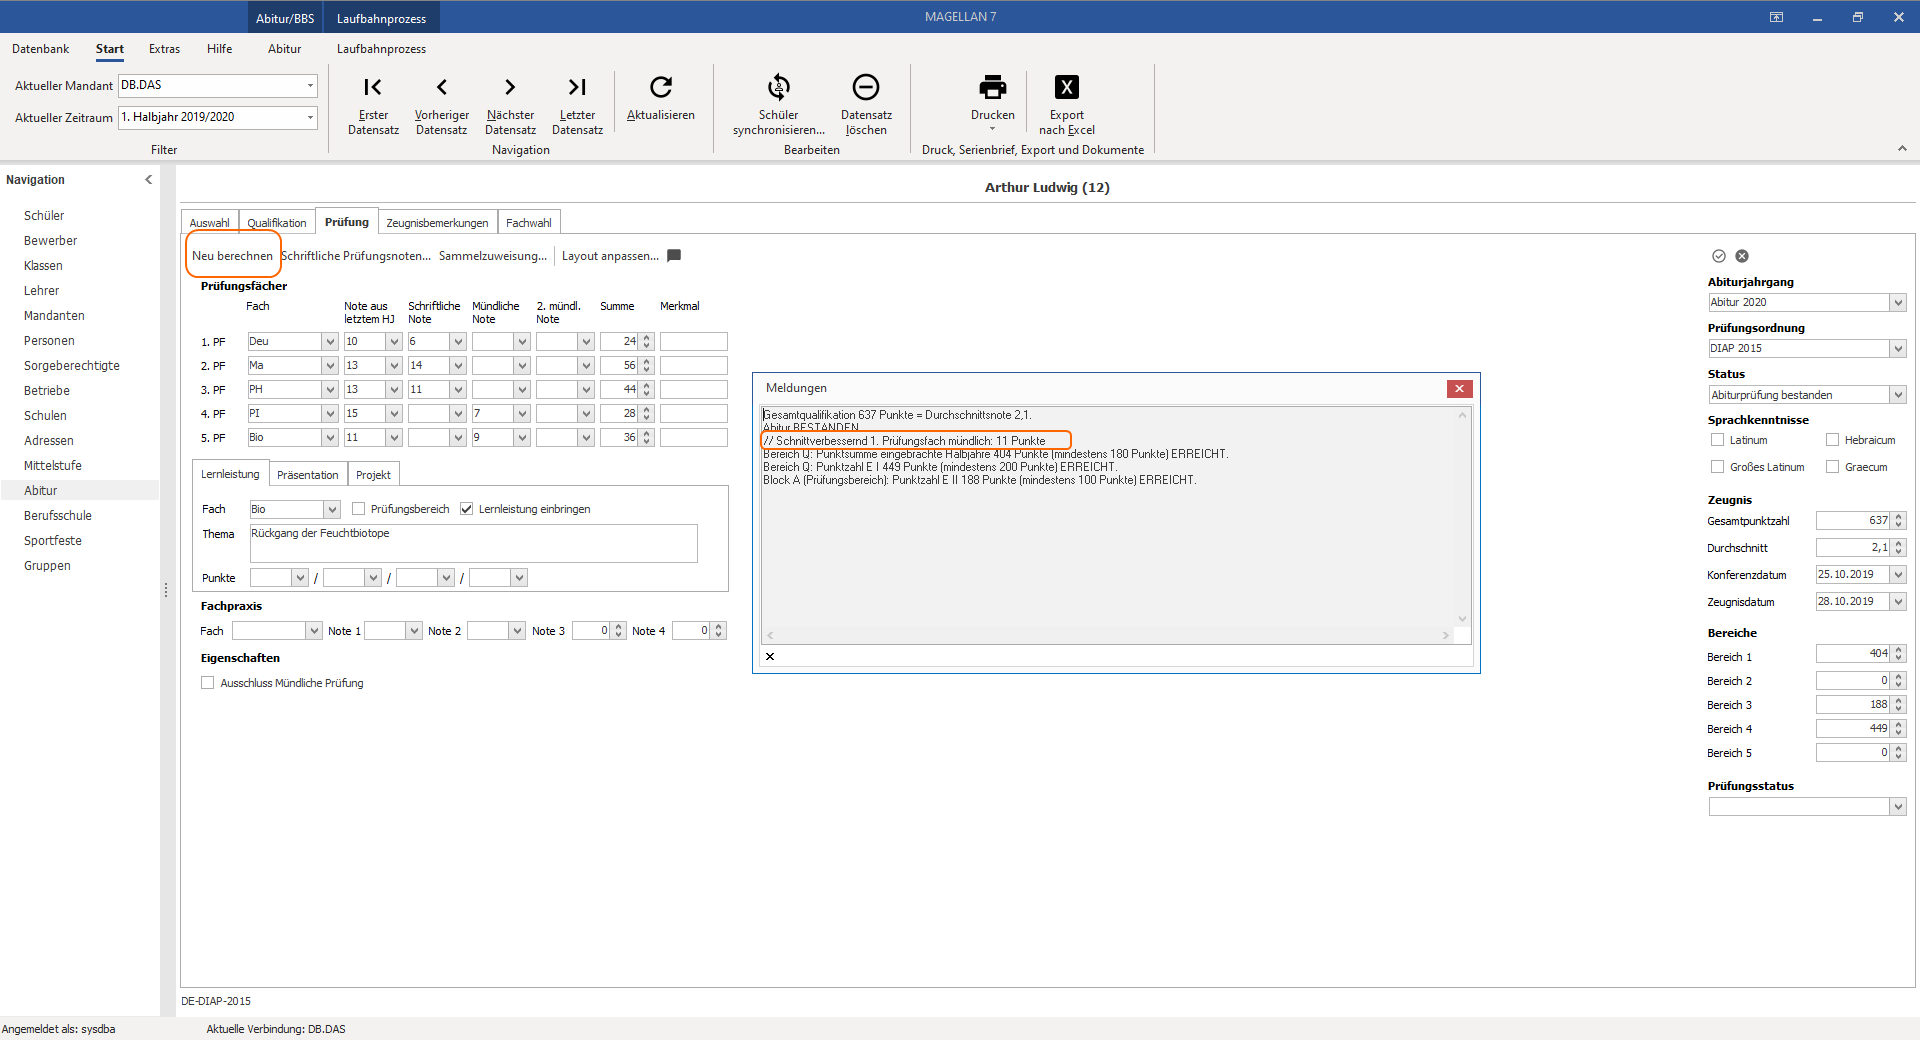
Task: Go to the previous record (Vorheriger Datensatz)
Action: point(442,87)
